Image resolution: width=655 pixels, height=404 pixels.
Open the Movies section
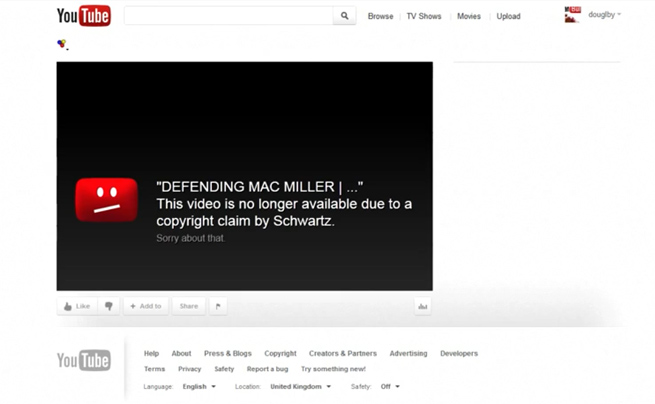click(469, 16)
